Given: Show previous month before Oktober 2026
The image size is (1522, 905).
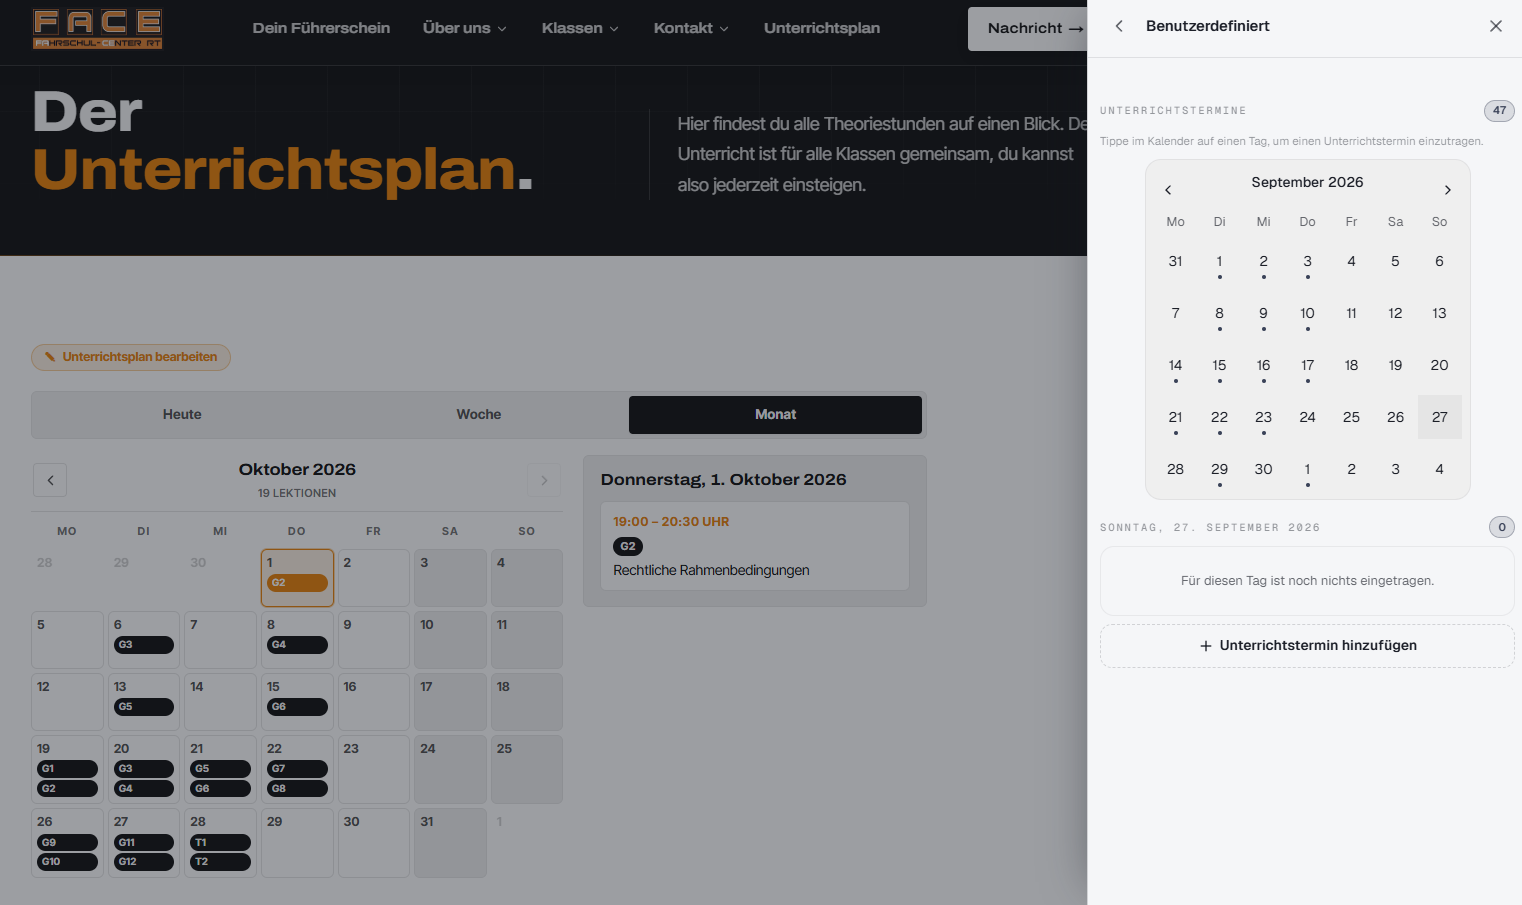Looking at the screenshot, I should (x=50, y=480).
